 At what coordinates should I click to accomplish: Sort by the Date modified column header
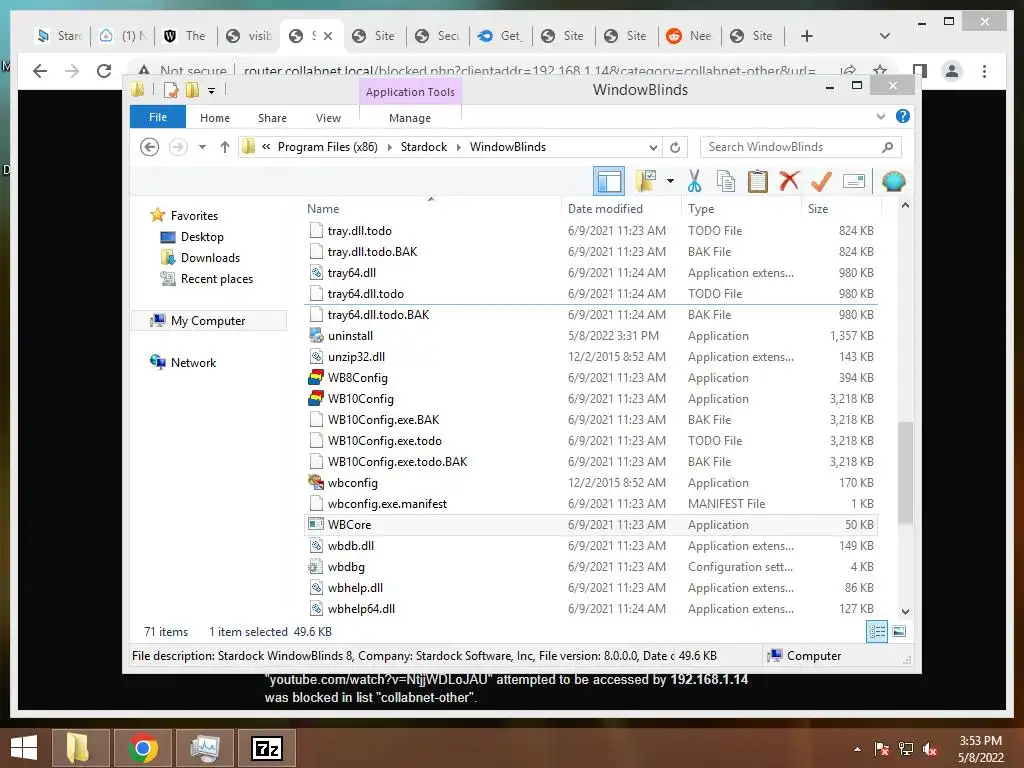click(621, 209)
